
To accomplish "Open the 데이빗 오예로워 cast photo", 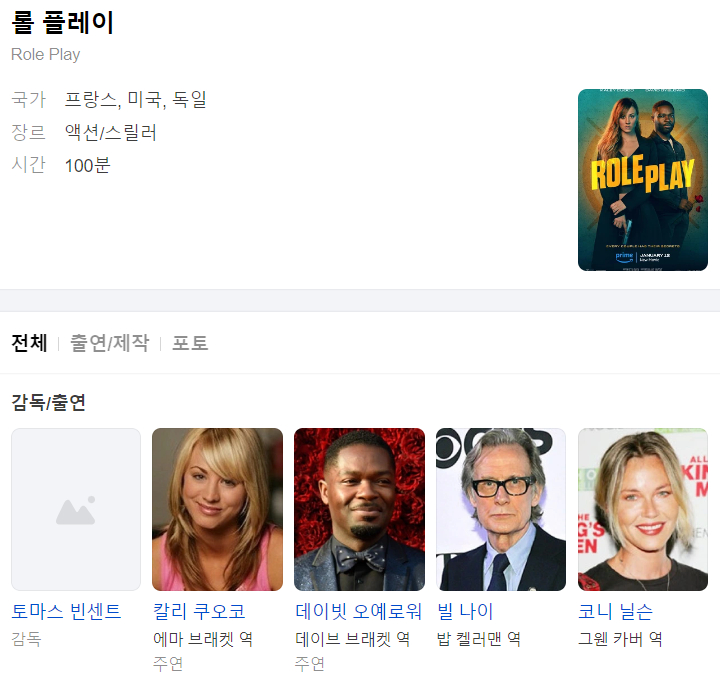I will point(359,510).
